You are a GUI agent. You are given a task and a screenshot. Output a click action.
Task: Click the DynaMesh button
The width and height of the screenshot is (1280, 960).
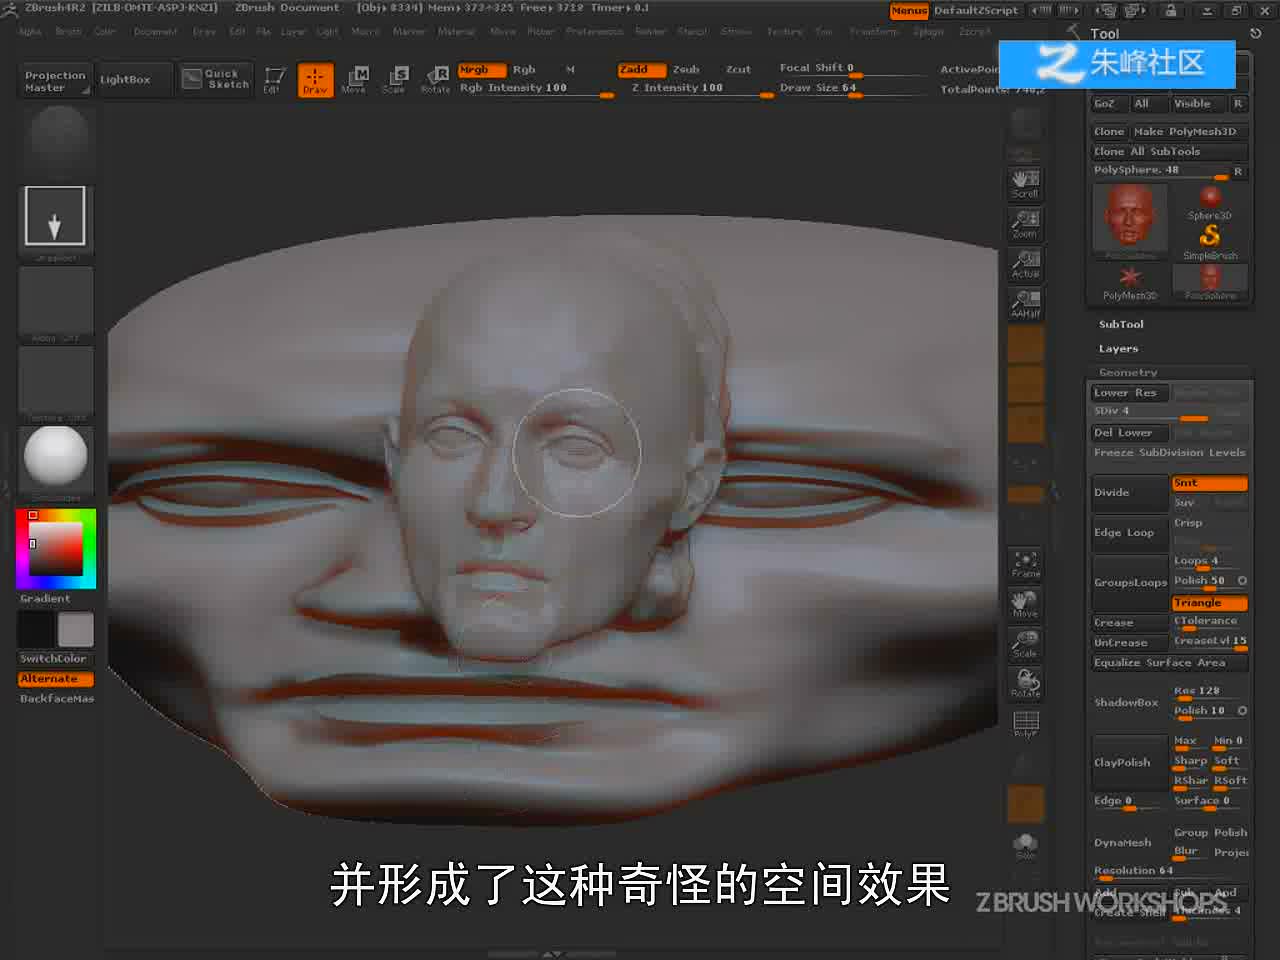pyautogui.click(x=1130, y=843)
